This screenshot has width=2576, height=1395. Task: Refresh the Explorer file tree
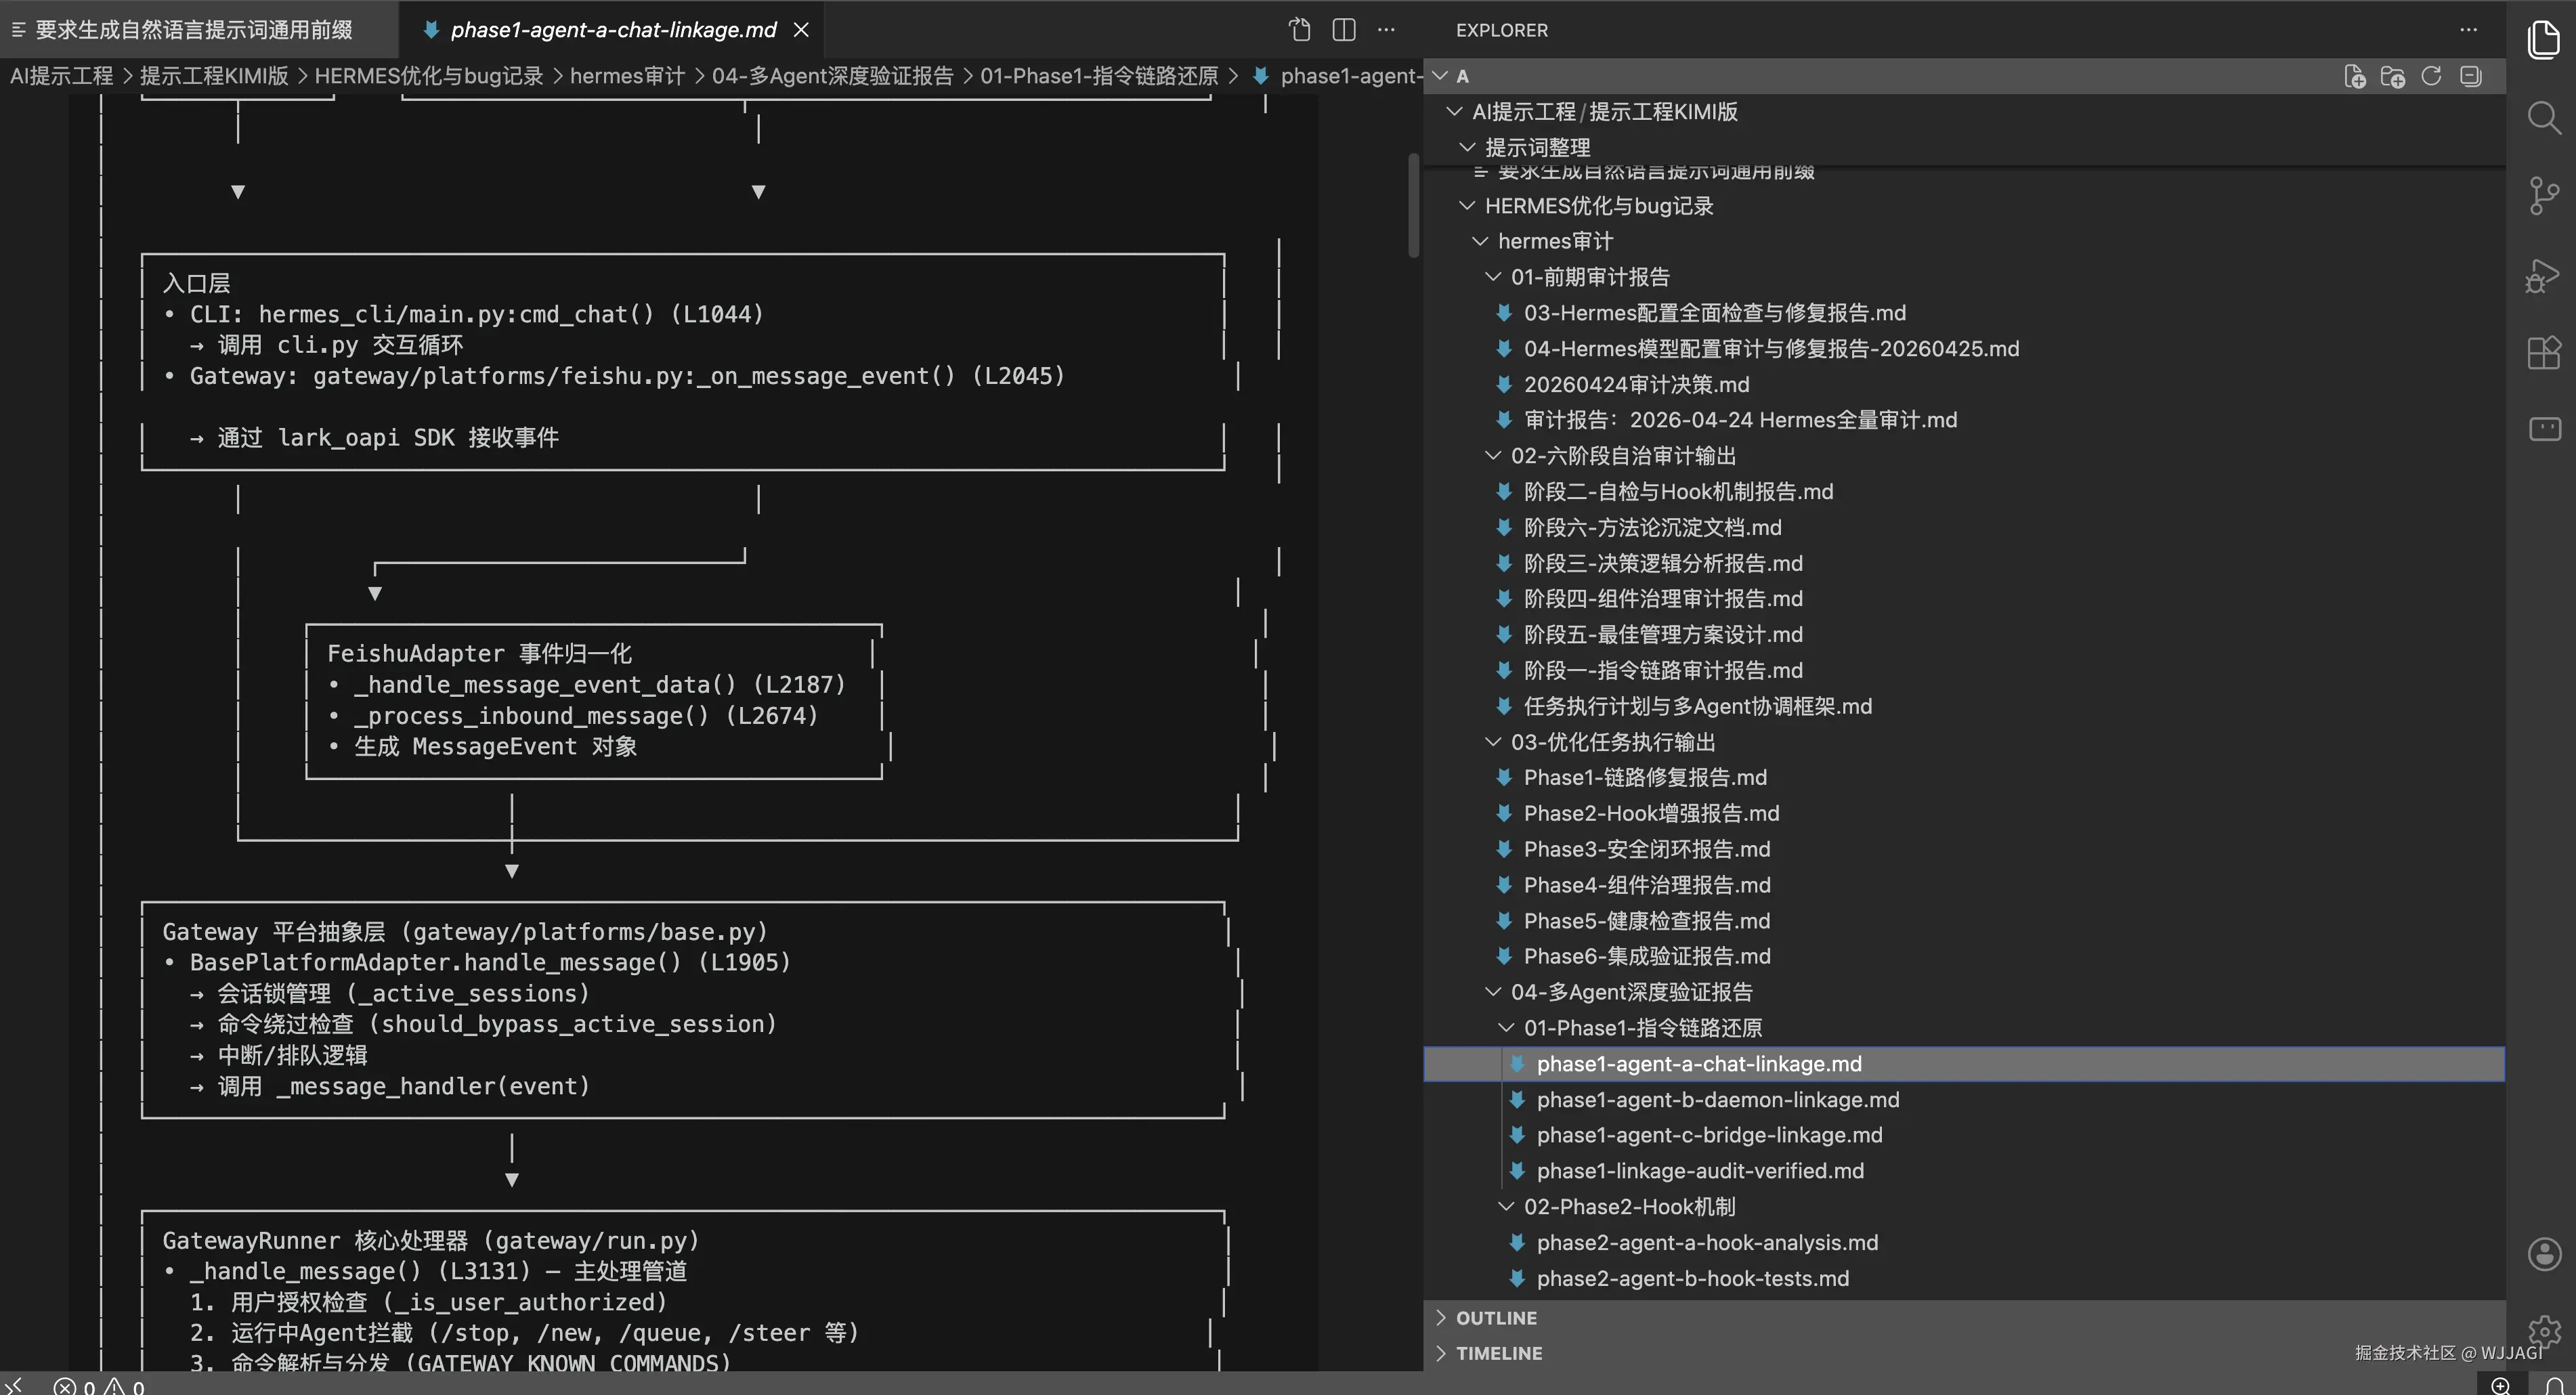pyautogui.click(x=2431, y=77)
